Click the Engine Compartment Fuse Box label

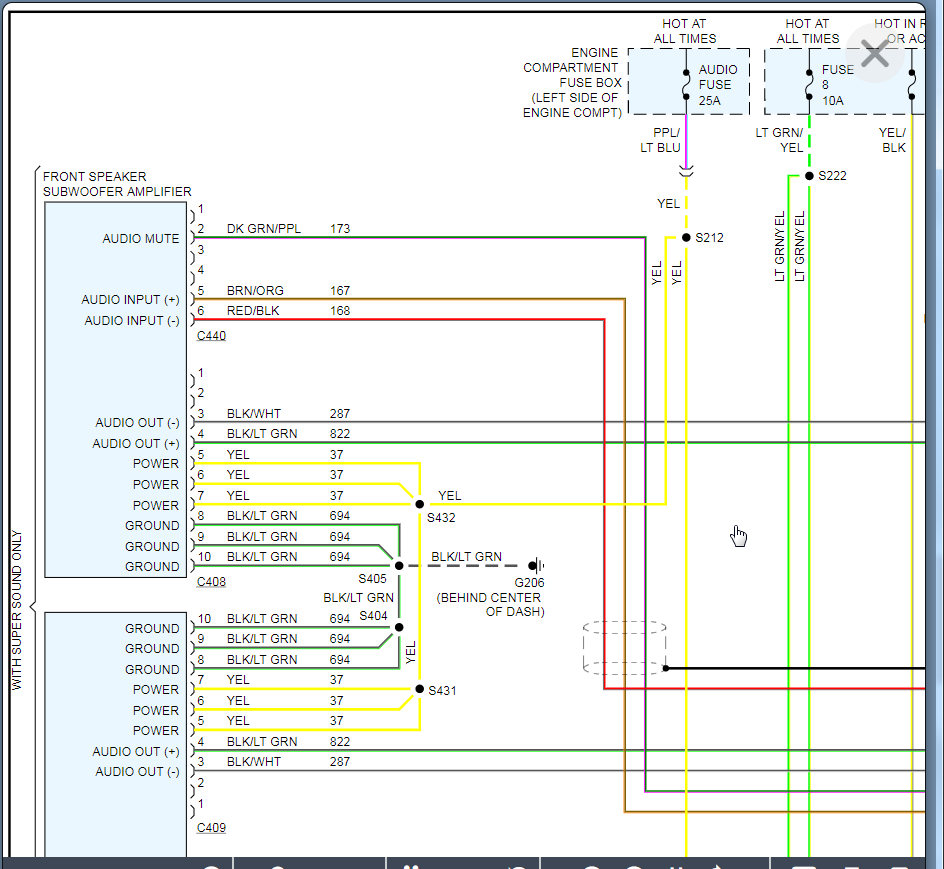pos(572,83)
